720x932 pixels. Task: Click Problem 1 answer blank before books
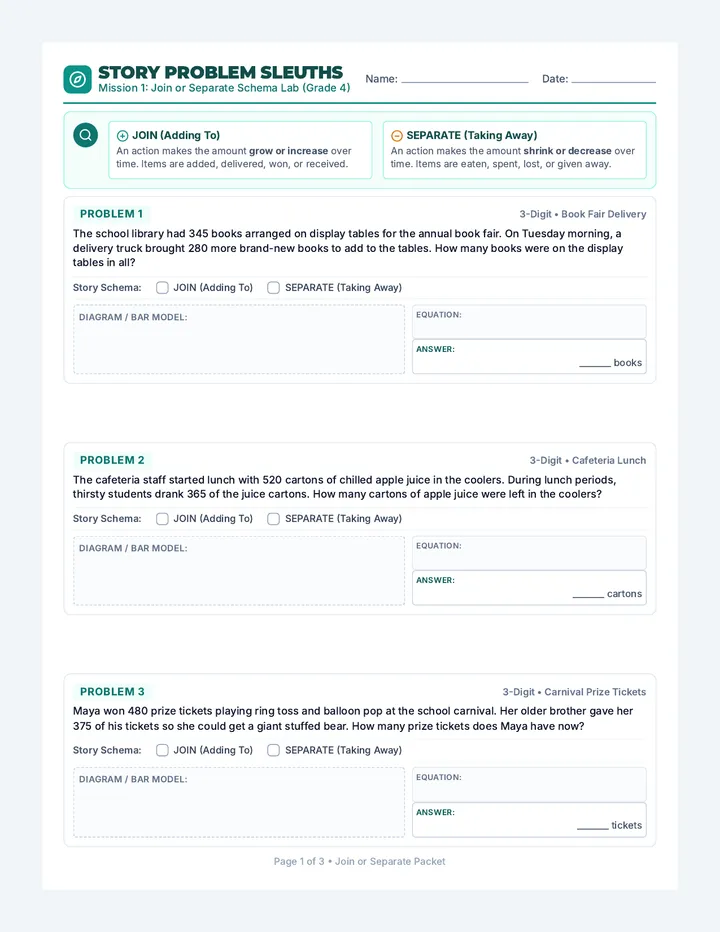point(595,363)
